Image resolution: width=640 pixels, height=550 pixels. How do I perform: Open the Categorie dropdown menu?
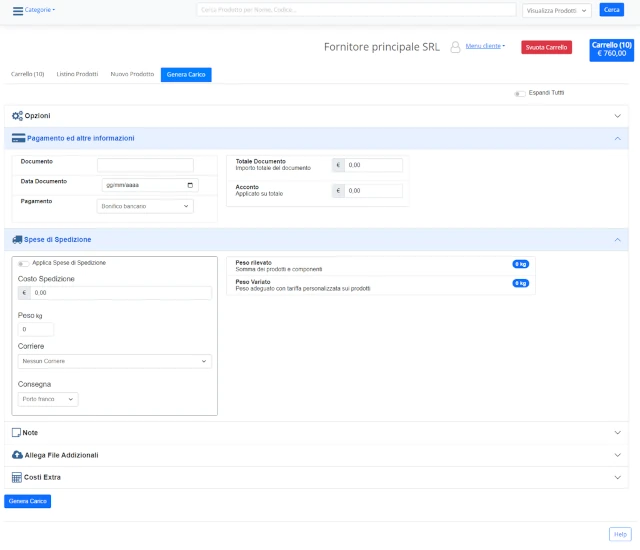pos(39,10)
